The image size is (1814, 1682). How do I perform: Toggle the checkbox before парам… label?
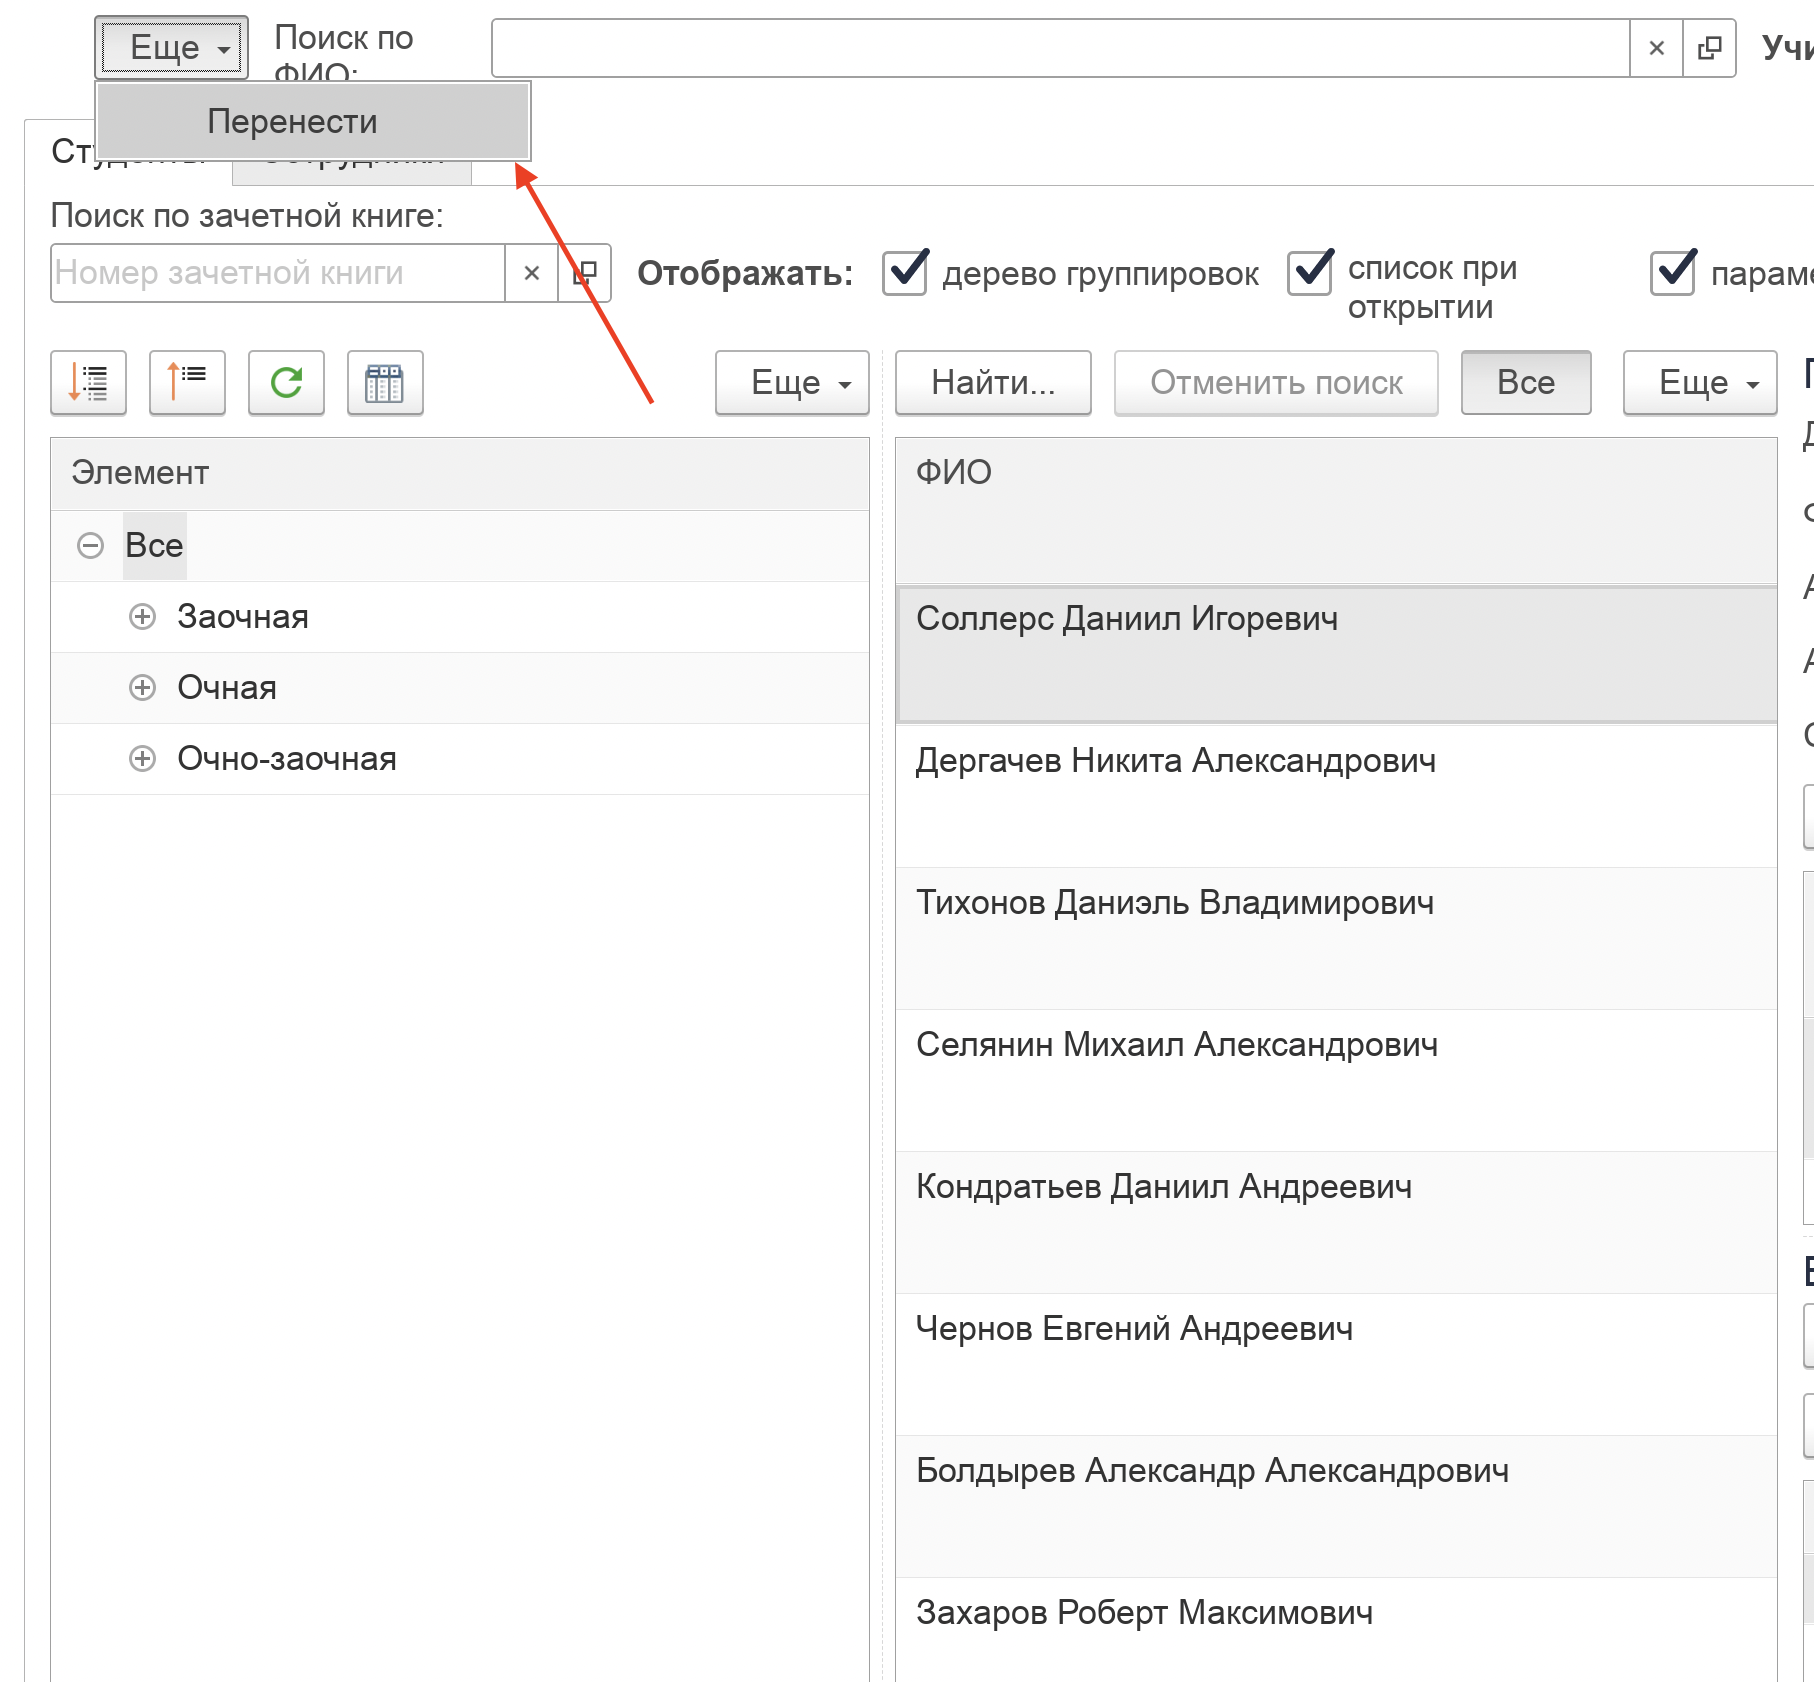(x=1673, y=273)
